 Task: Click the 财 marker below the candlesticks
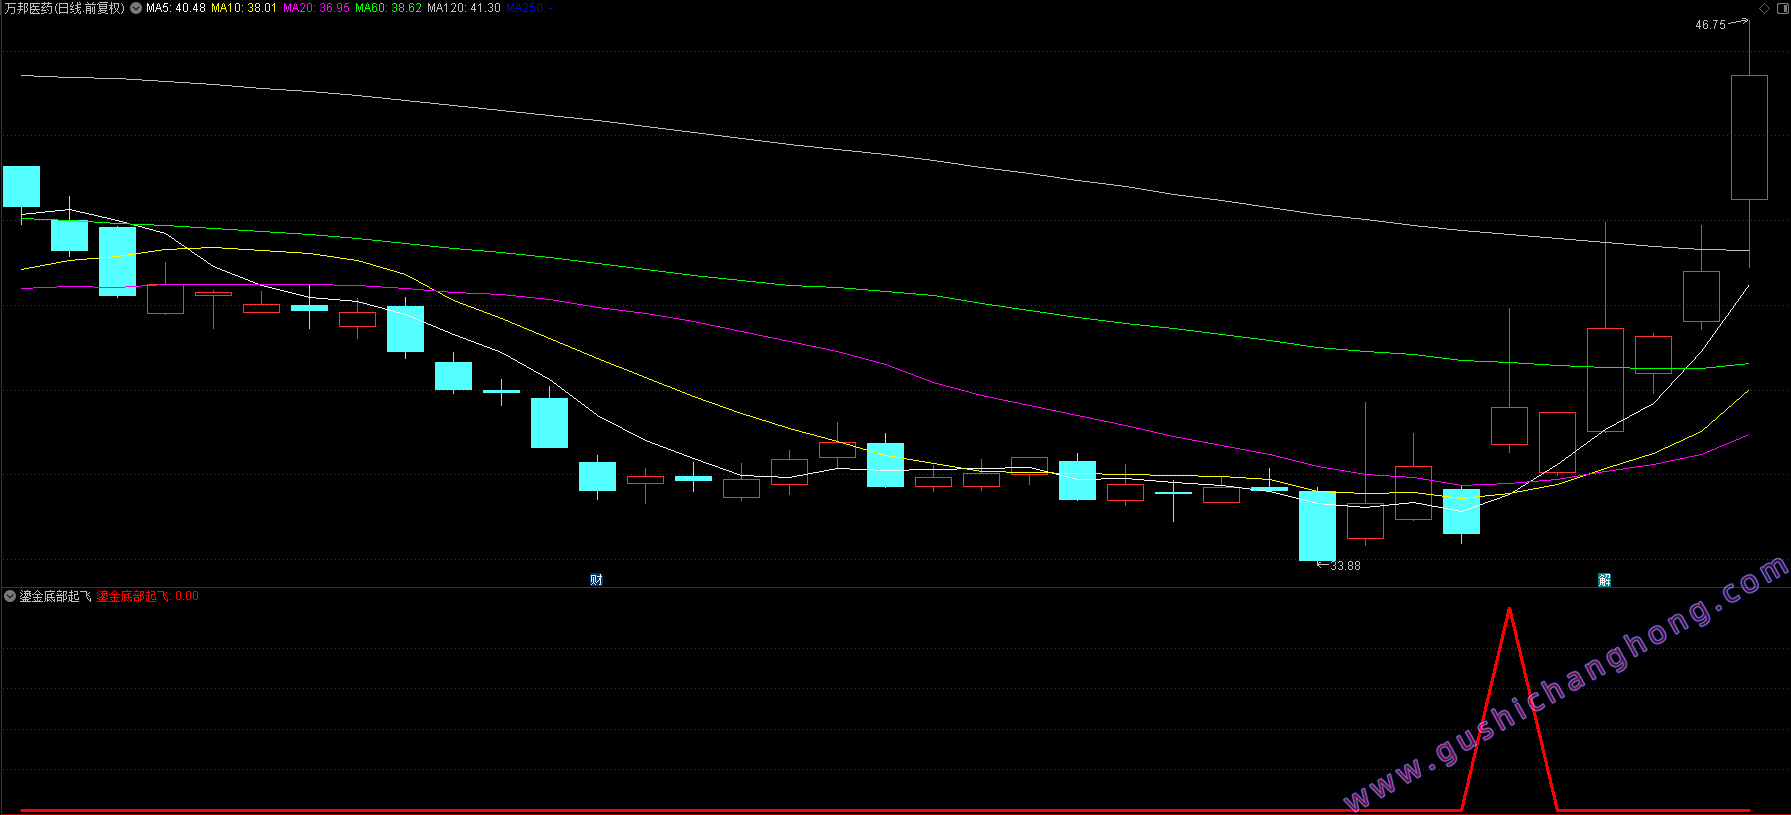click(x=596, y=580)
